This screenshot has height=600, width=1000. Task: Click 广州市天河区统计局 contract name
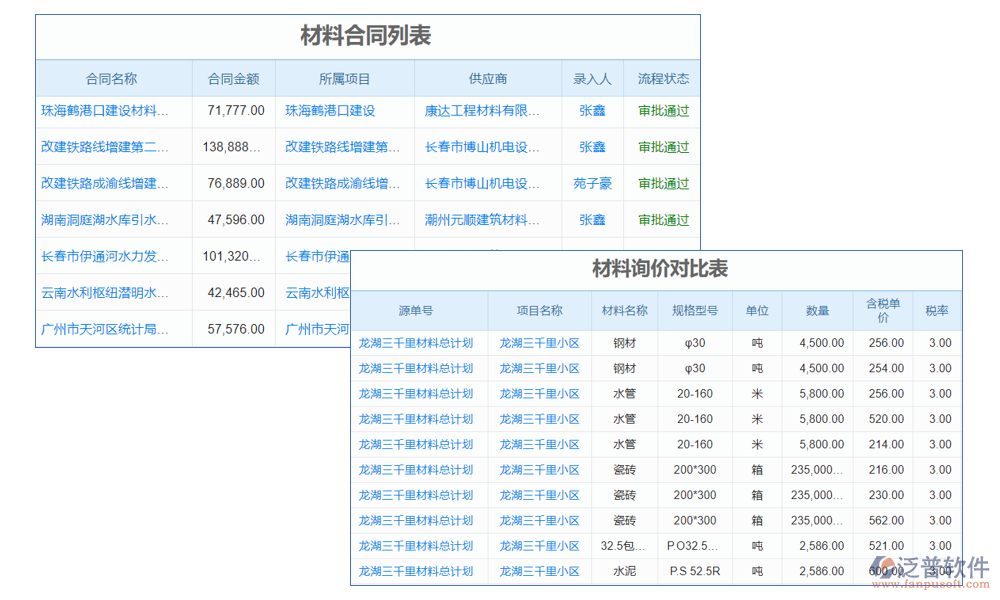(x=113, y=328)
